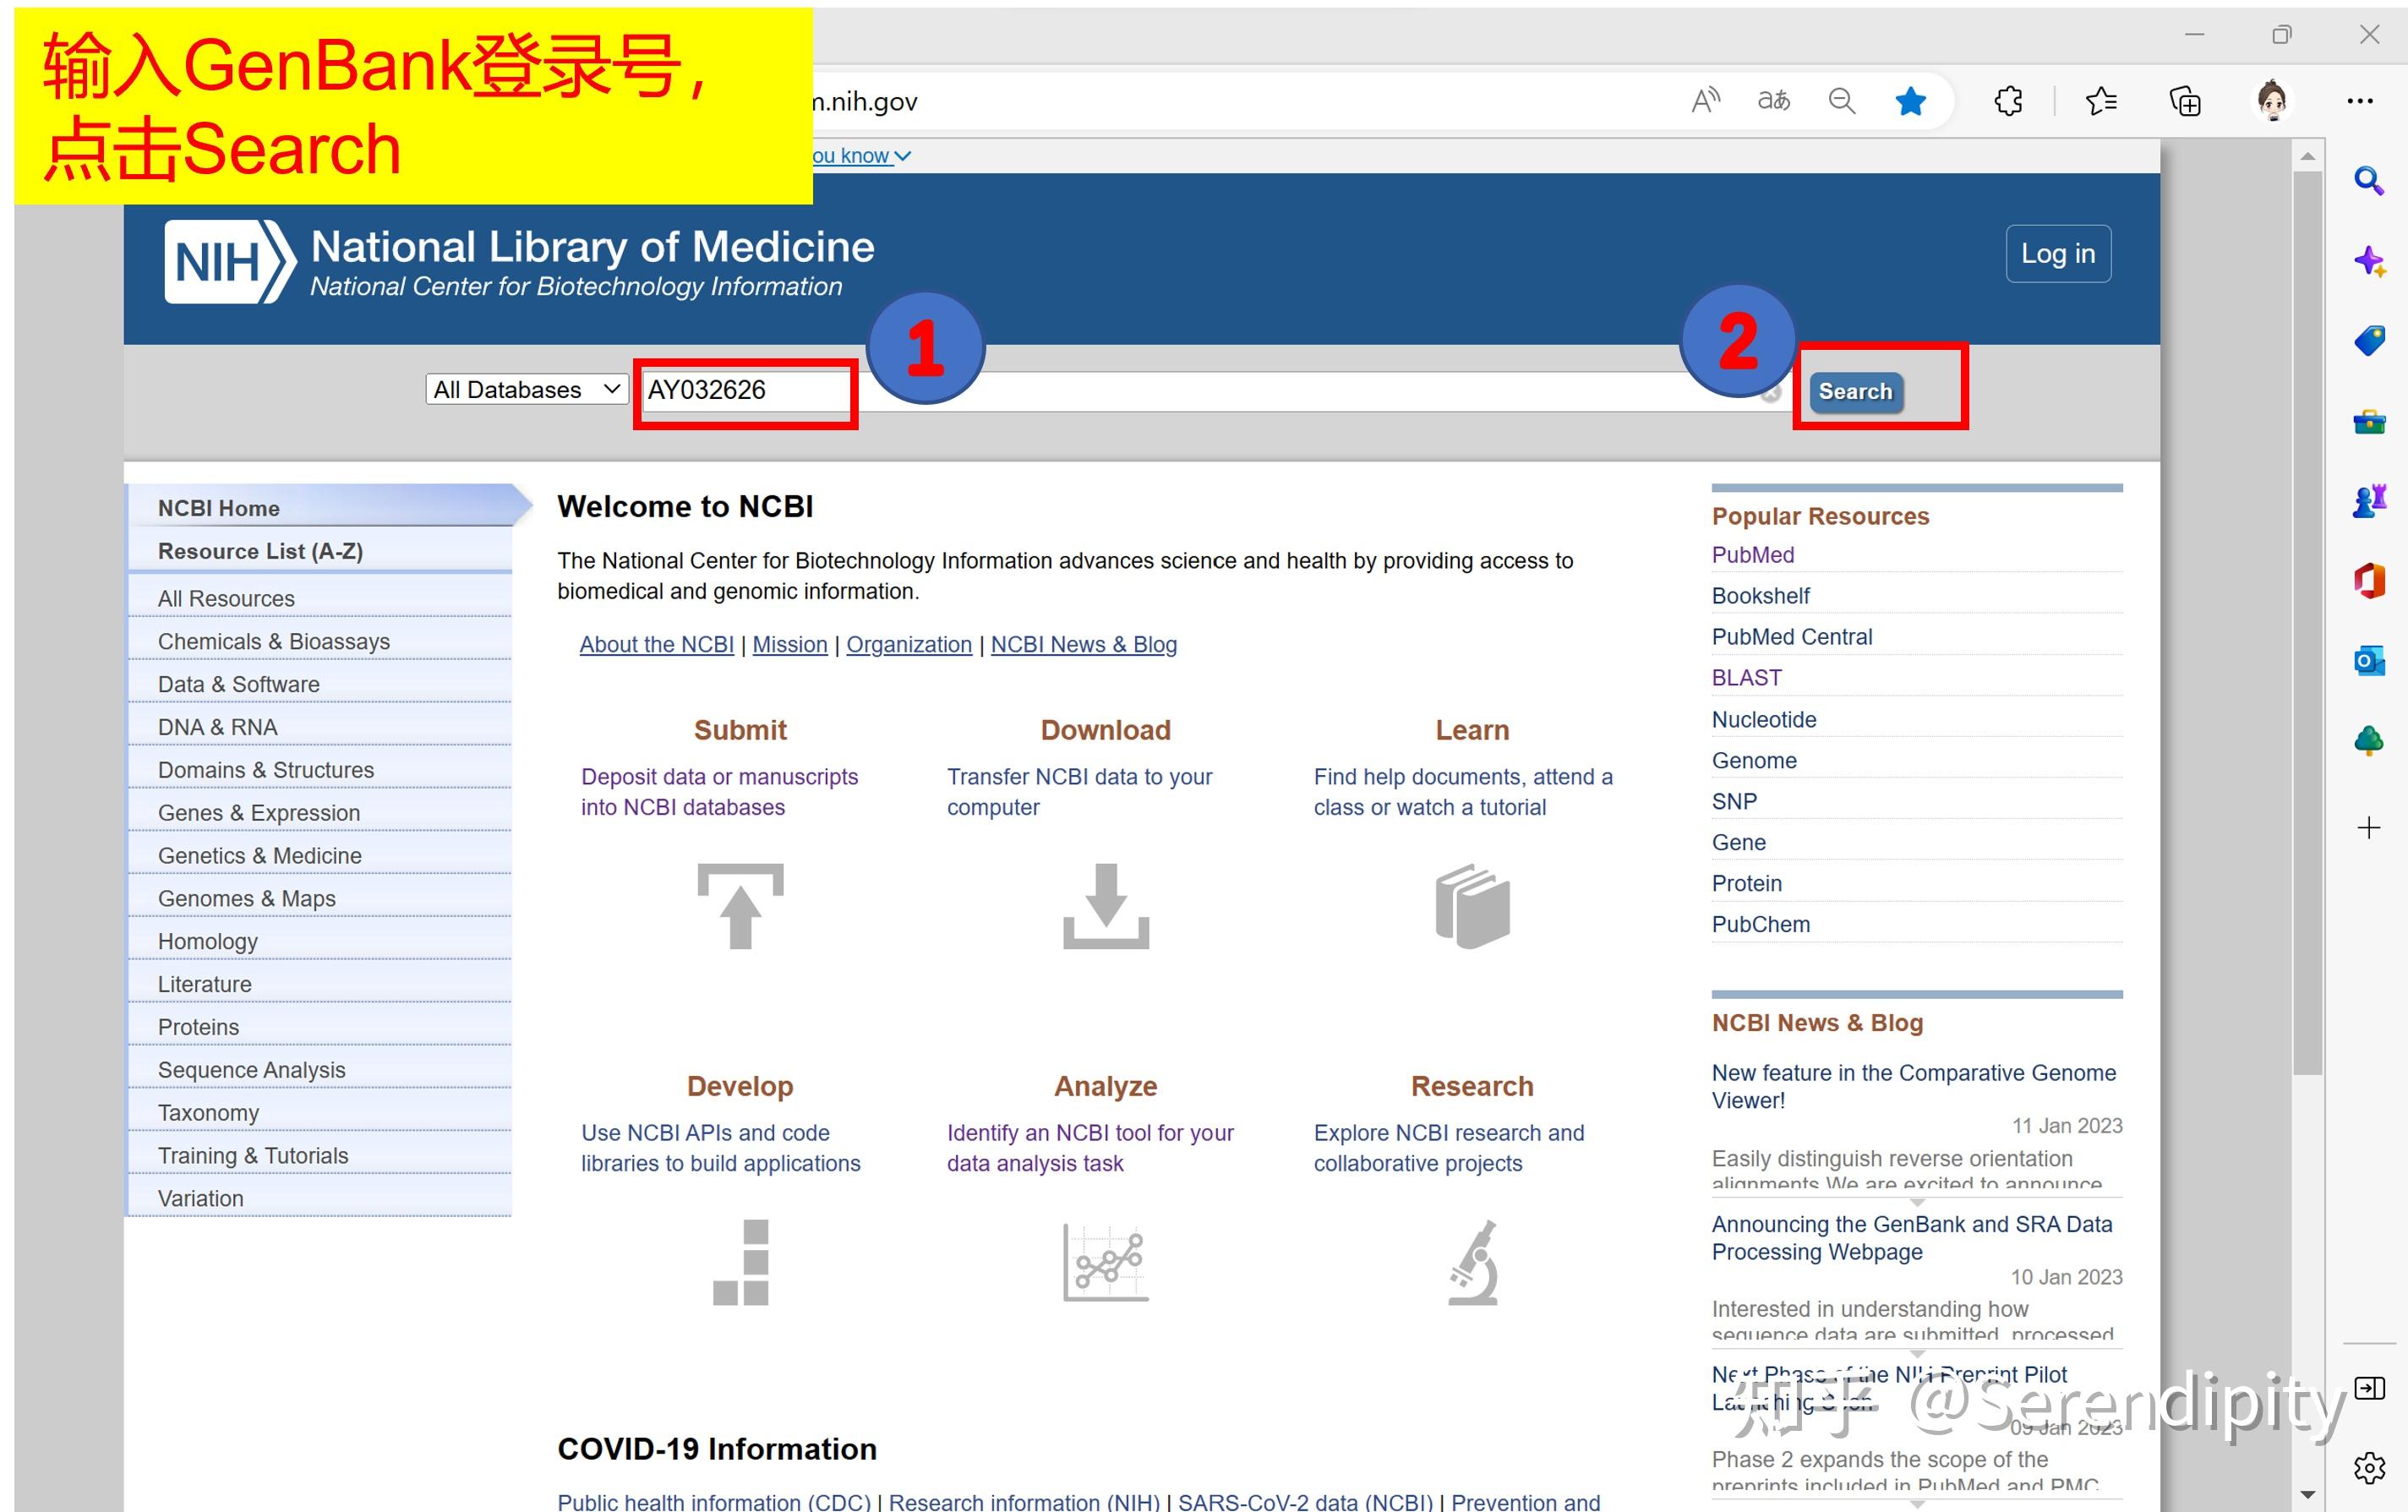
Task: Click the Log in button
Action: (x=2057, y=253)
